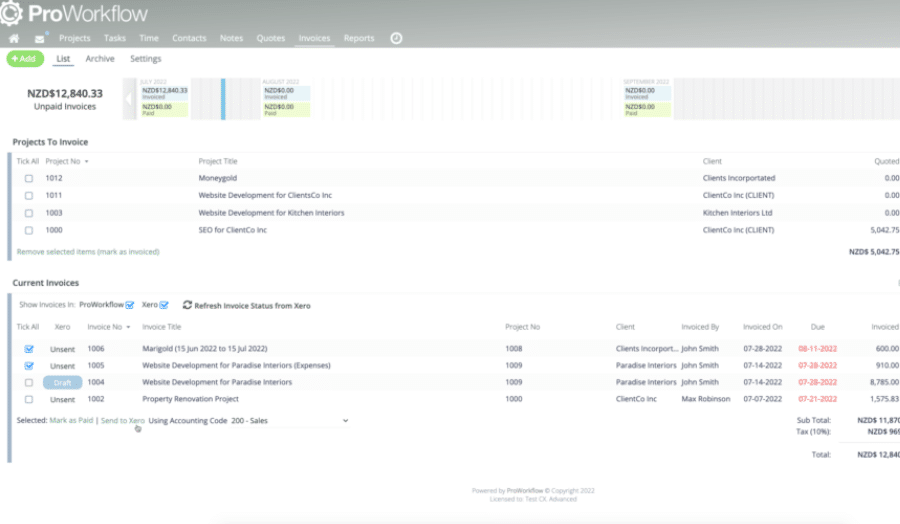Select August 2022 invoiced amount box

(x=286, y=94)
